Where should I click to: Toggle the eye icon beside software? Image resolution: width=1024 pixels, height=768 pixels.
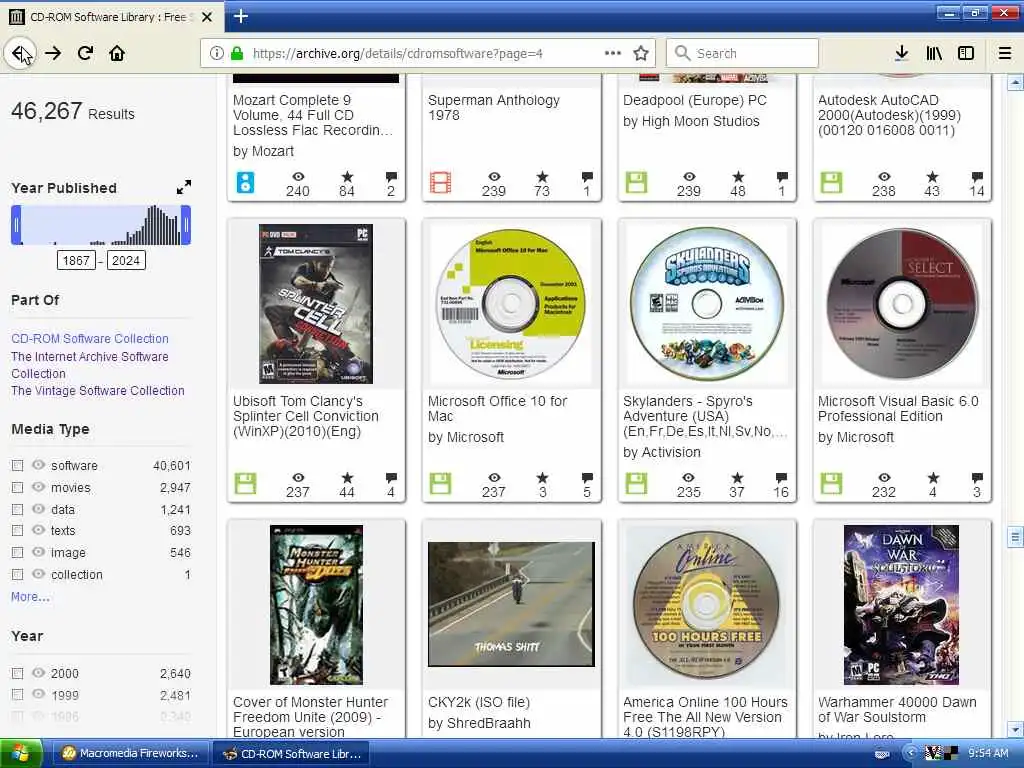39,465
